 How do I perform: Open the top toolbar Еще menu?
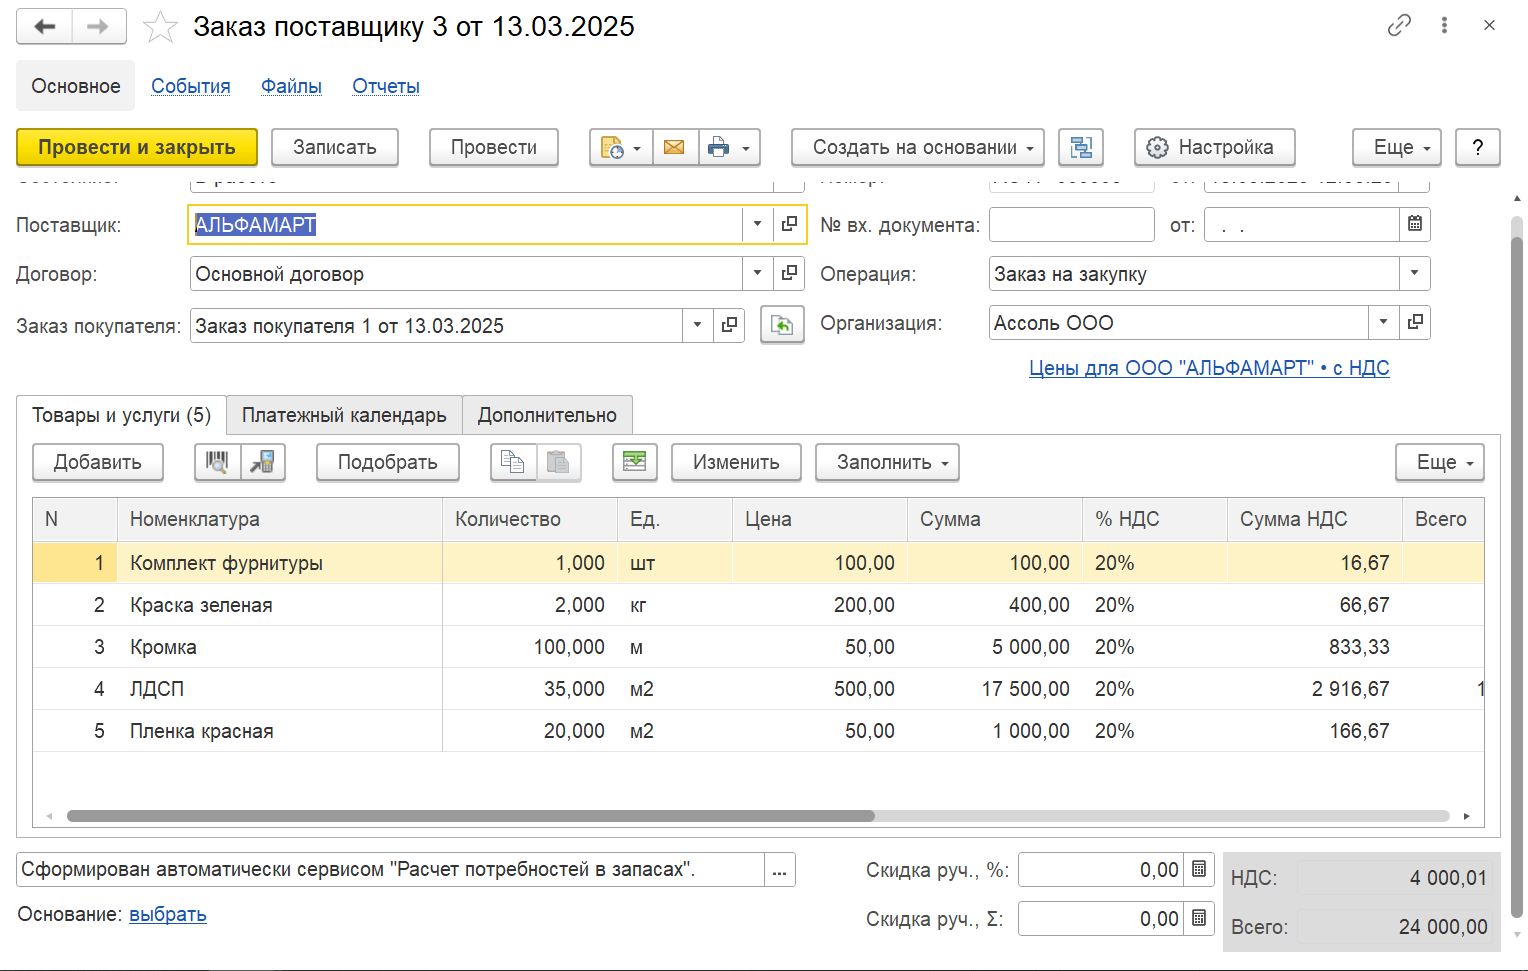pos(1397,147)
